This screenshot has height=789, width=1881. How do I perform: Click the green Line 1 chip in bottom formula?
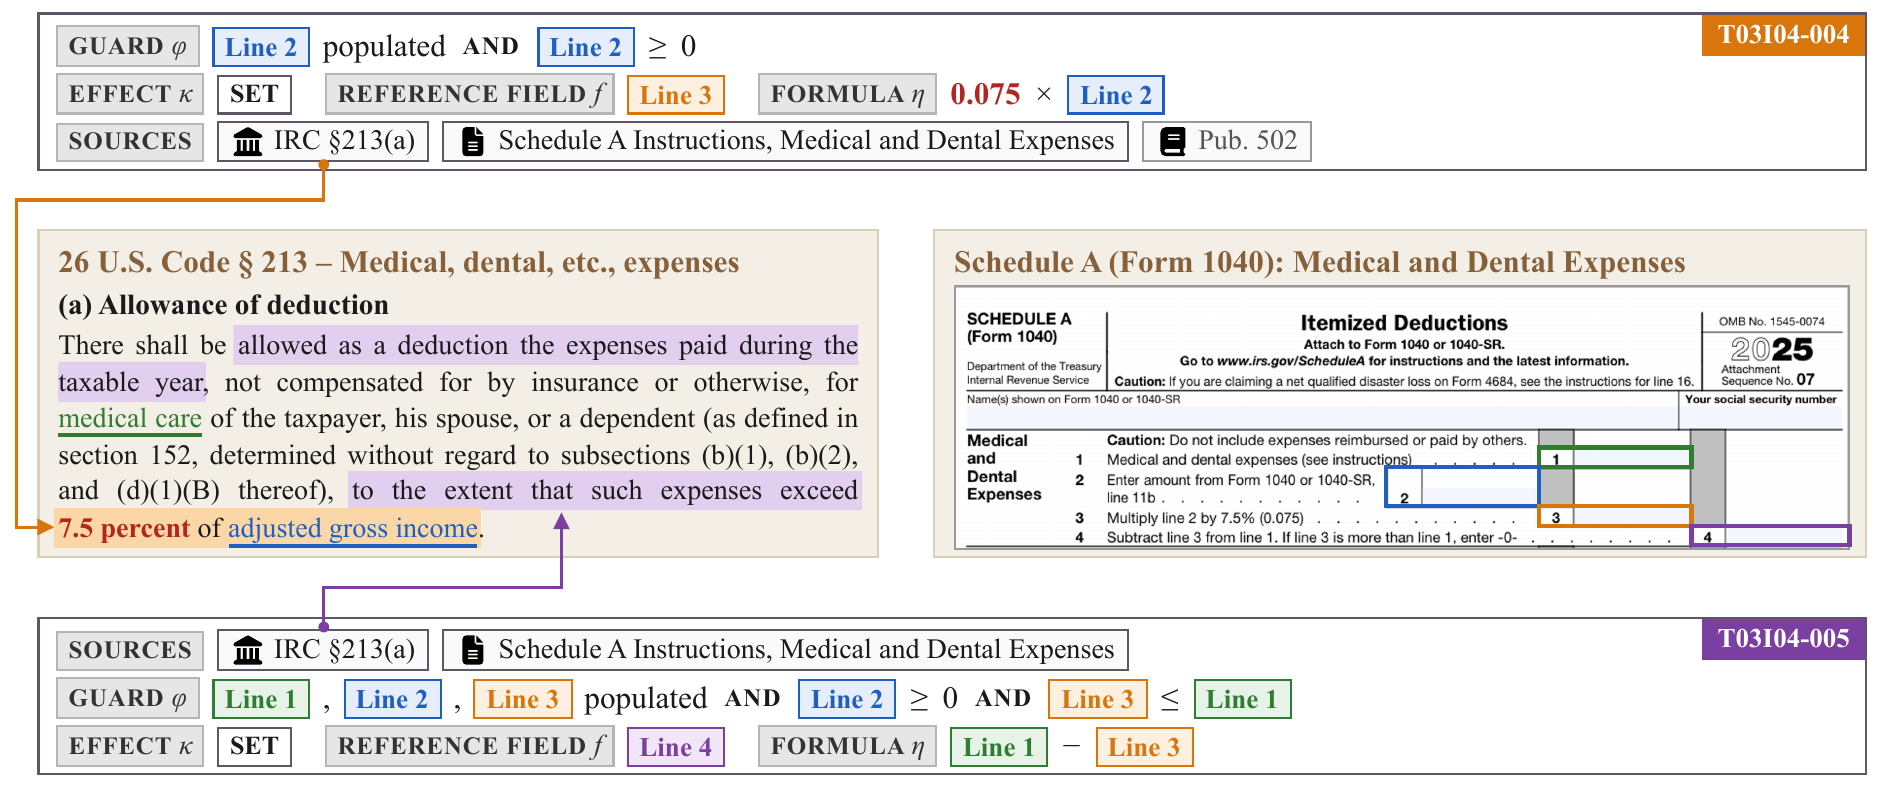click(x=999, y=747)
